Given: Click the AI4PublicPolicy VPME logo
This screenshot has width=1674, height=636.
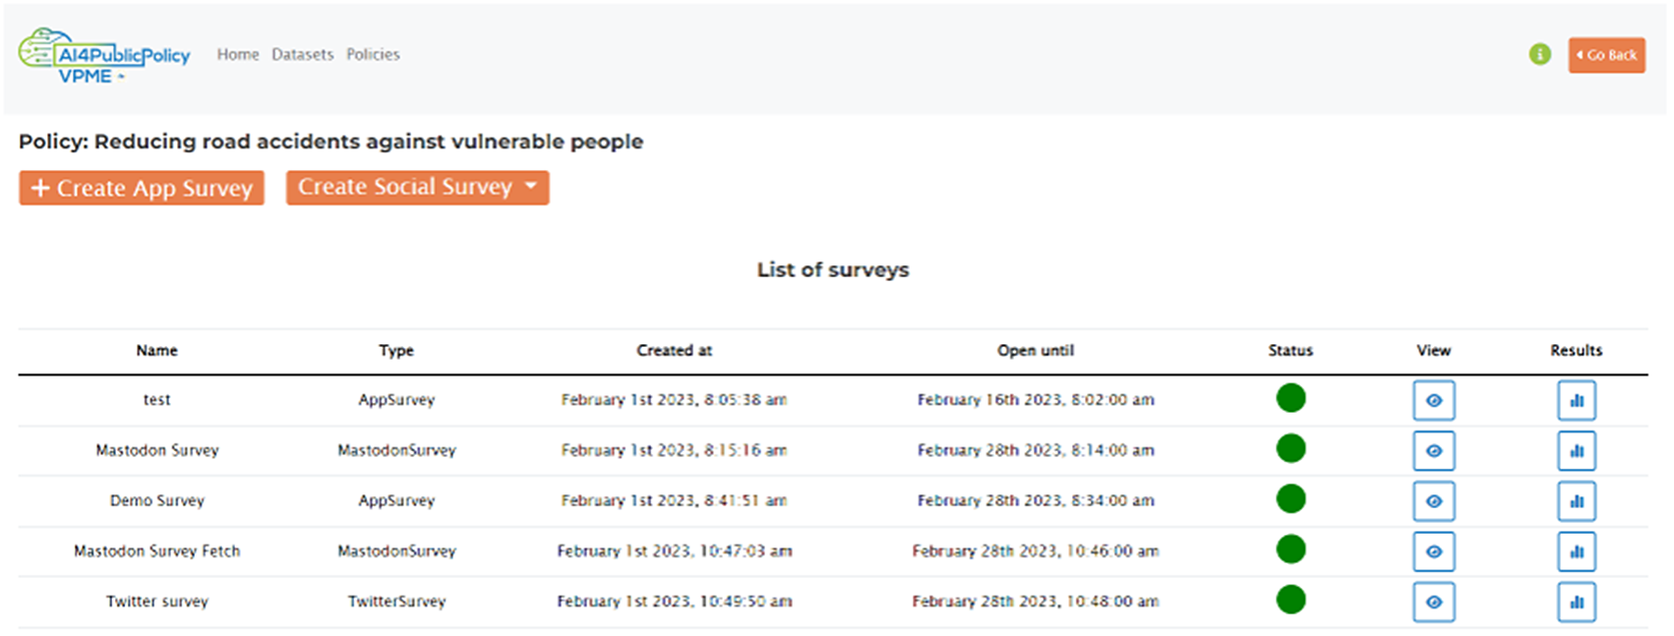Looking at the screenshot, I should click(x=104, y=56).
